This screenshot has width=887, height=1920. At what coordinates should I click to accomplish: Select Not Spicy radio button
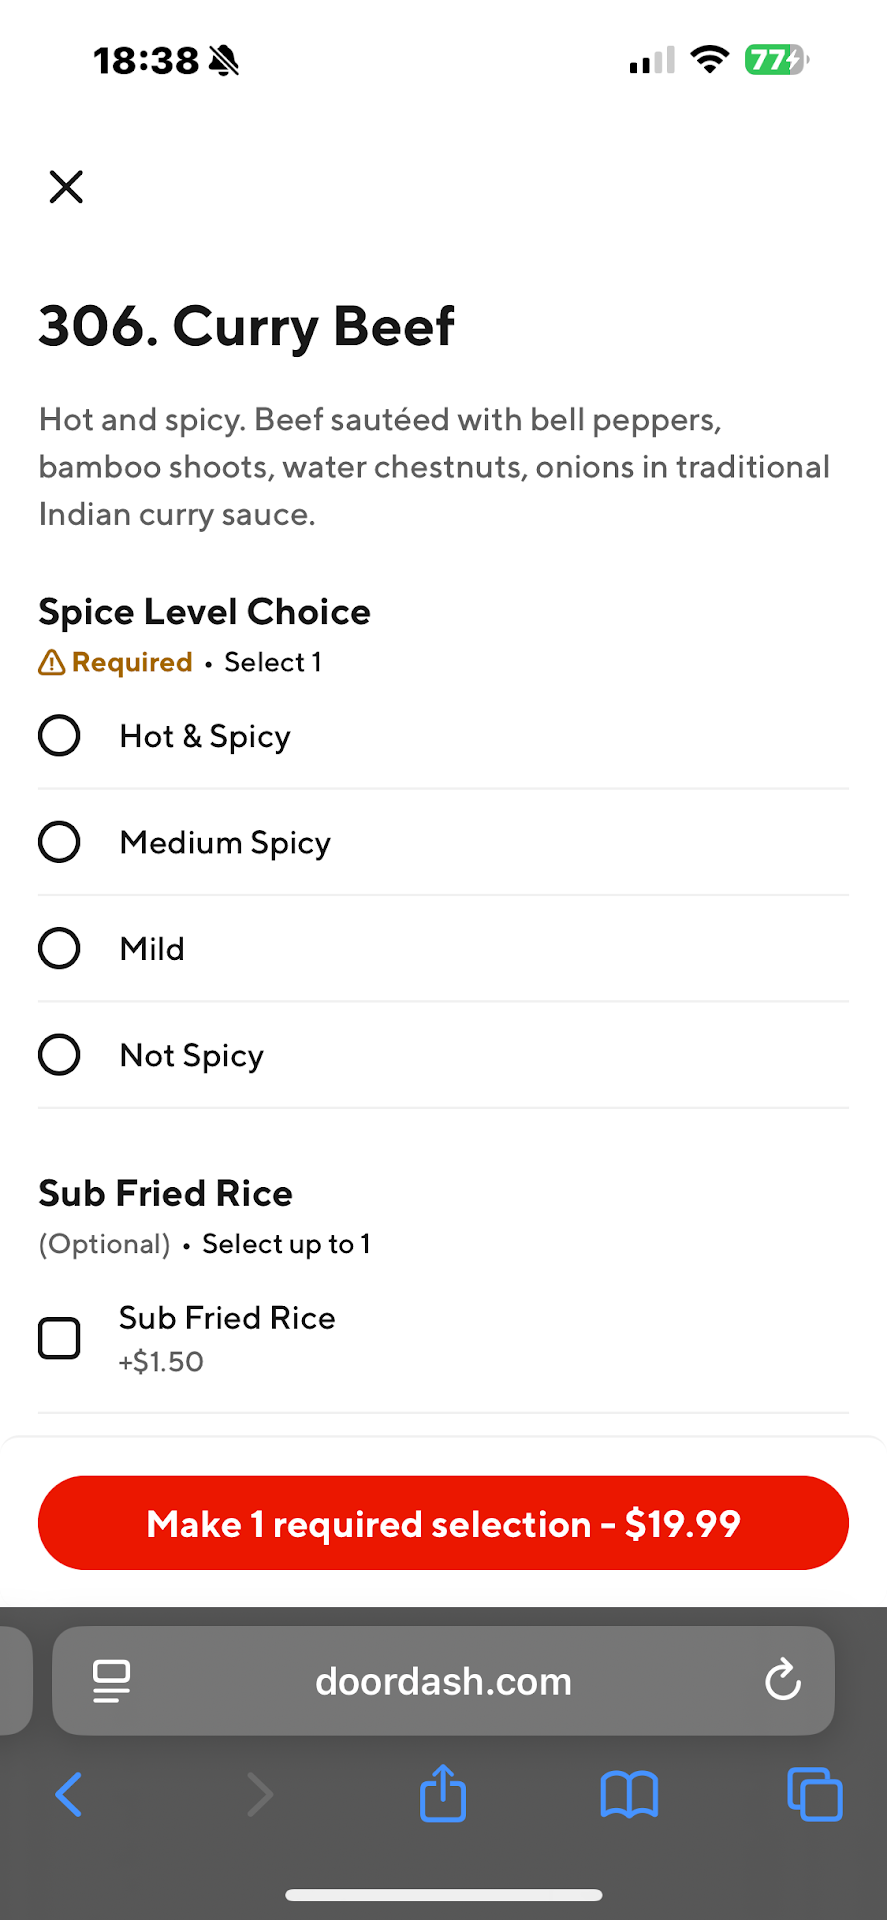coord(59,1055)
